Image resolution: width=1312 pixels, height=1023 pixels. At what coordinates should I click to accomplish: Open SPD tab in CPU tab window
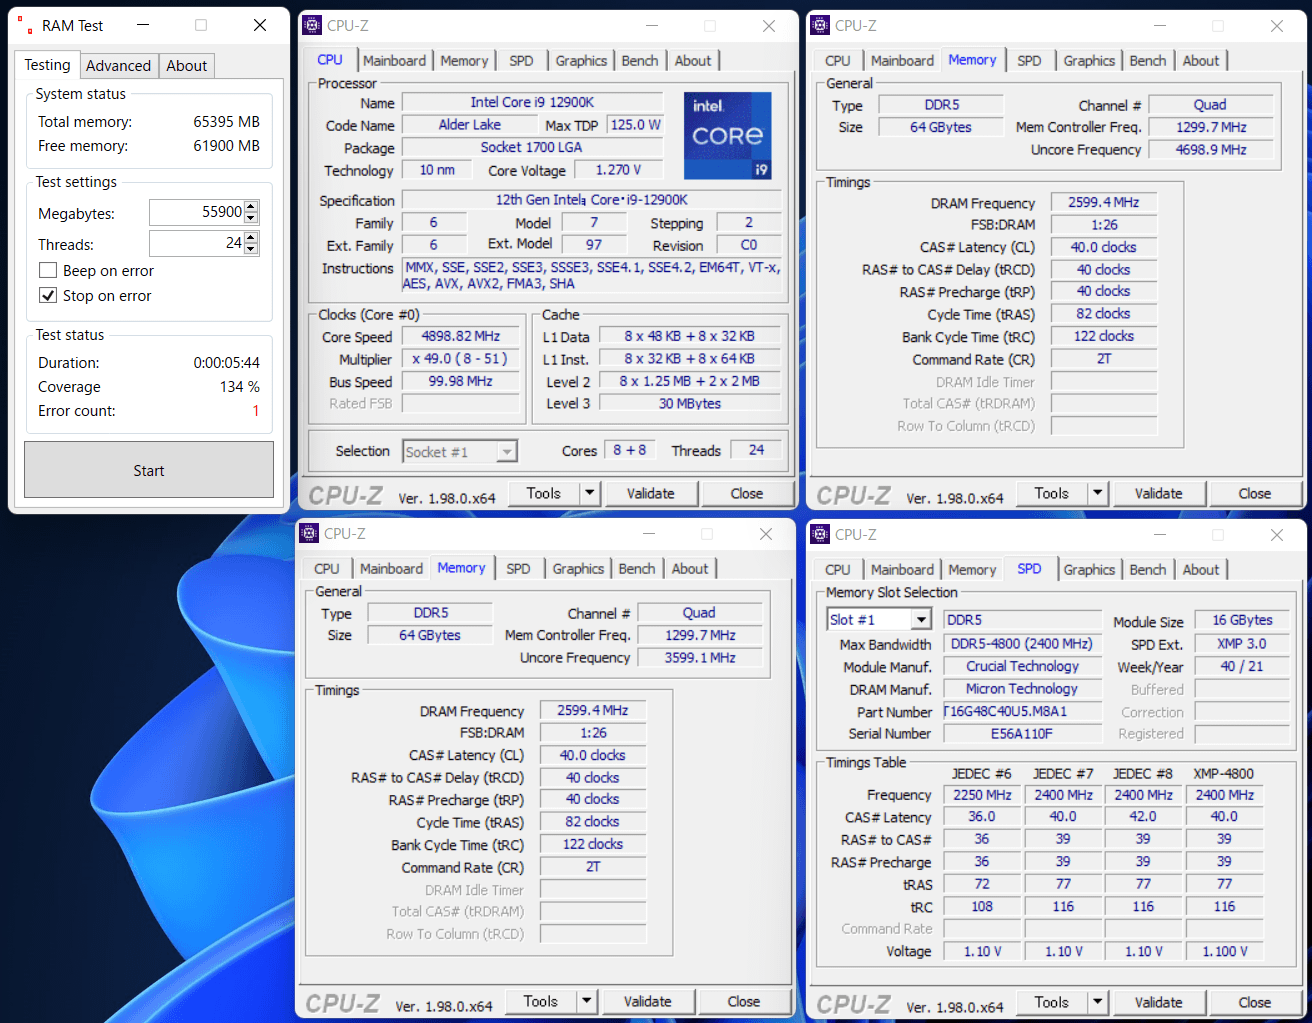pyautogui.click(x=521, y=61)
